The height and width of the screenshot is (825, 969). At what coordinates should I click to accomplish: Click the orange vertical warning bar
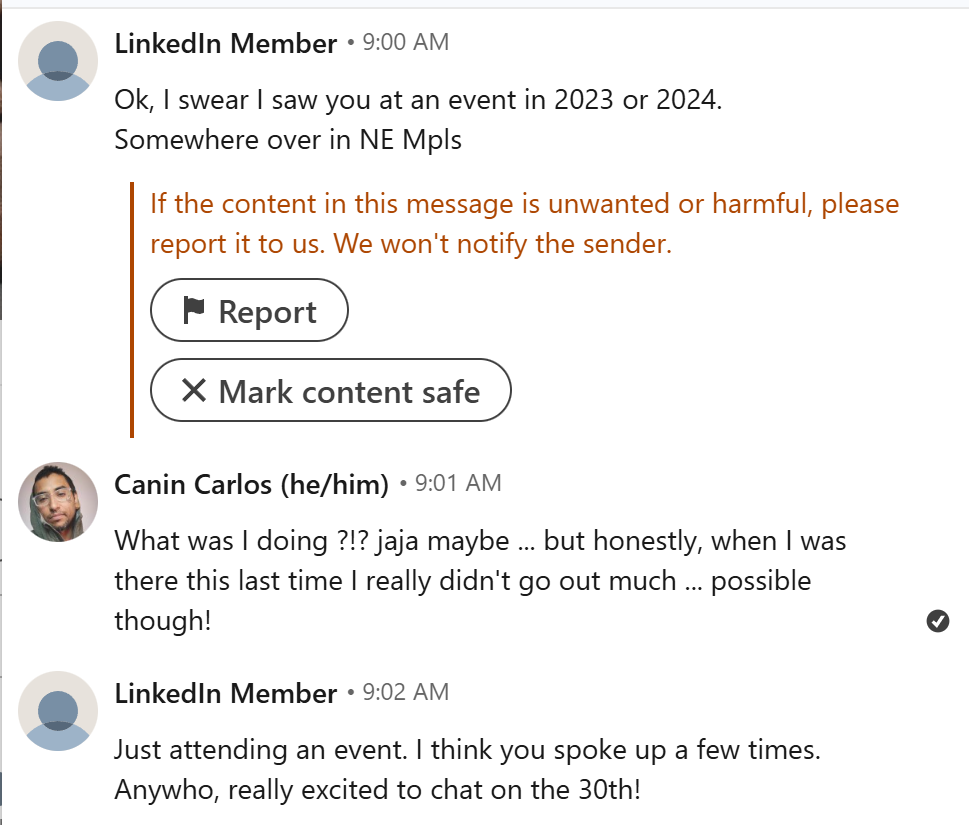pyautogui.click(x=132, y=310)
